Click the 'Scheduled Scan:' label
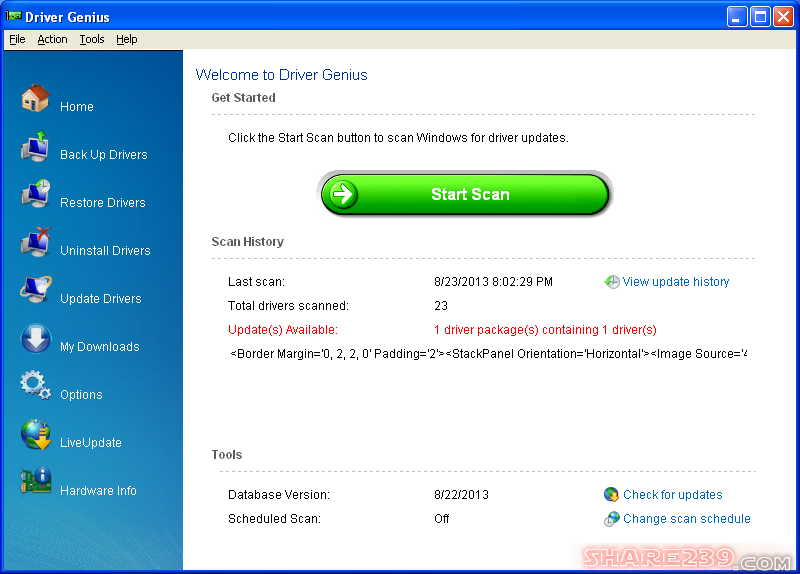Screen dimensions: 800x574 point(274,519)
